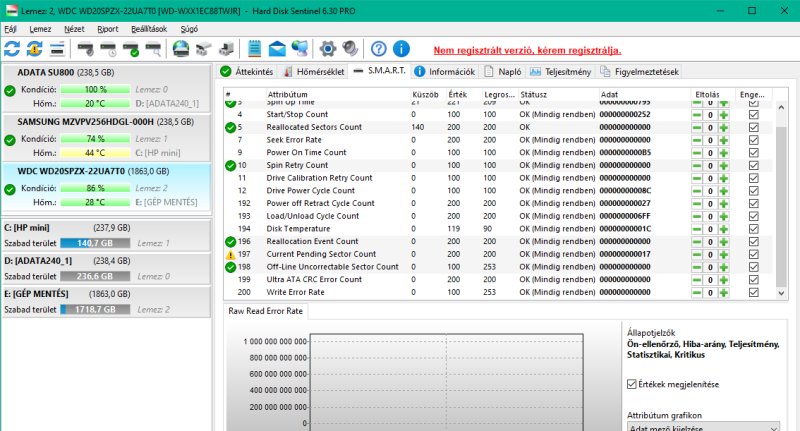Click the green plus in Disk Temperature row
Screen dimensions: 800x431
tap(723, 229)
